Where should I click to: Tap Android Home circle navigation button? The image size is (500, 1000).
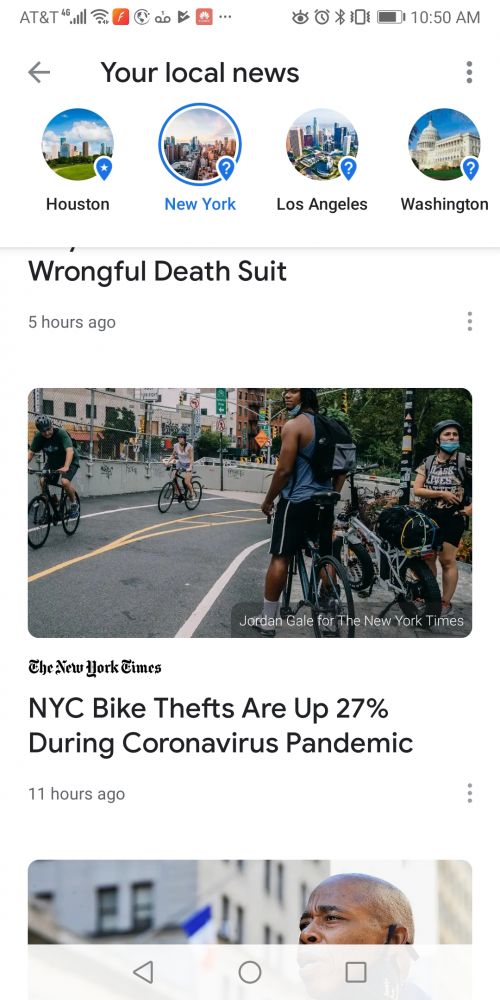click(x=250, y=972)
